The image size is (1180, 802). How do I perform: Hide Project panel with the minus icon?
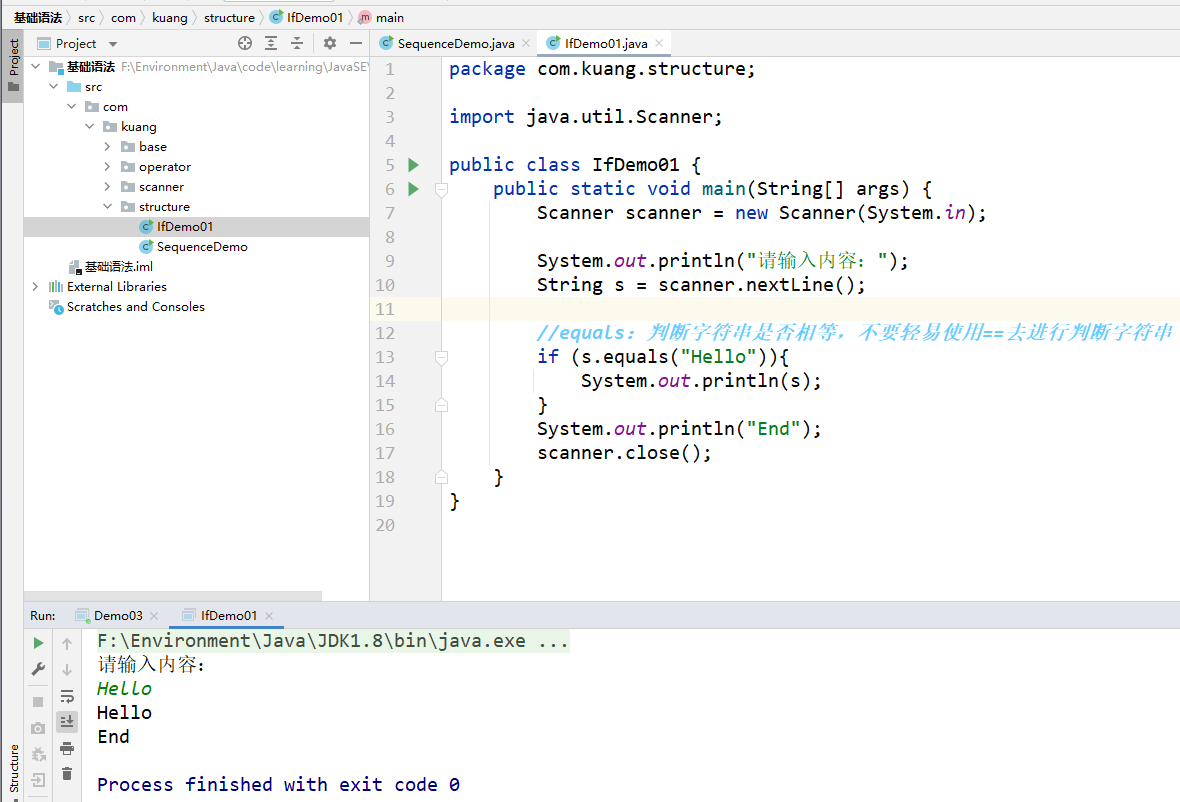click(356, 44)
